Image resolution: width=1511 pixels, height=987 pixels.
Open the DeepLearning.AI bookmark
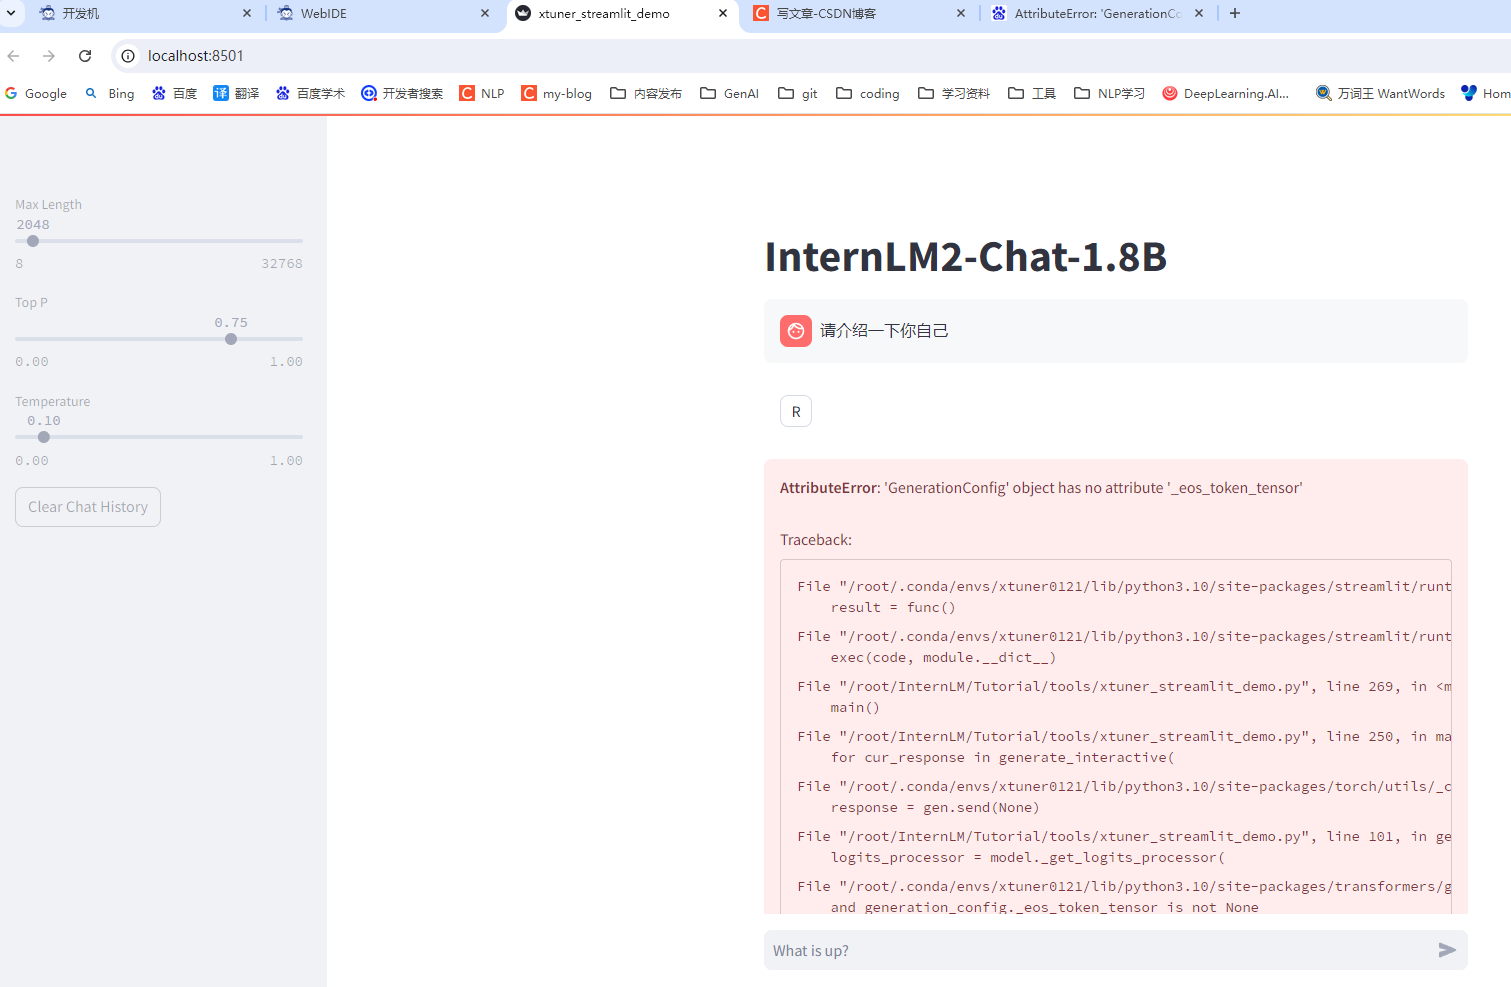pyautogui.click(x=1226, y=93)
